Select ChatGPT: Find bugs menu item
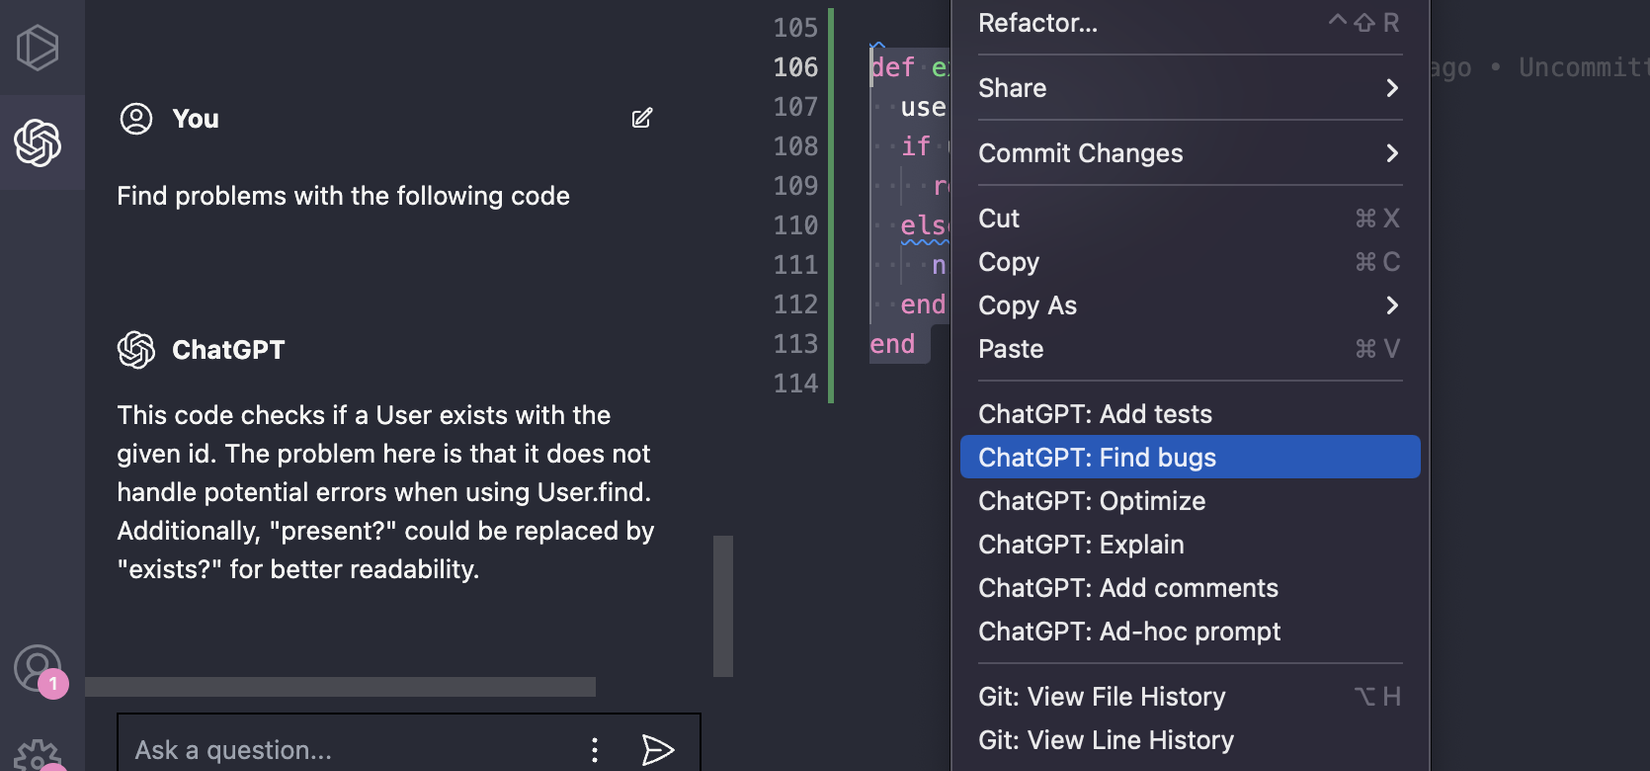Image resolution: width=1650 pixels, height=771 pixels. click(1189, 457)
